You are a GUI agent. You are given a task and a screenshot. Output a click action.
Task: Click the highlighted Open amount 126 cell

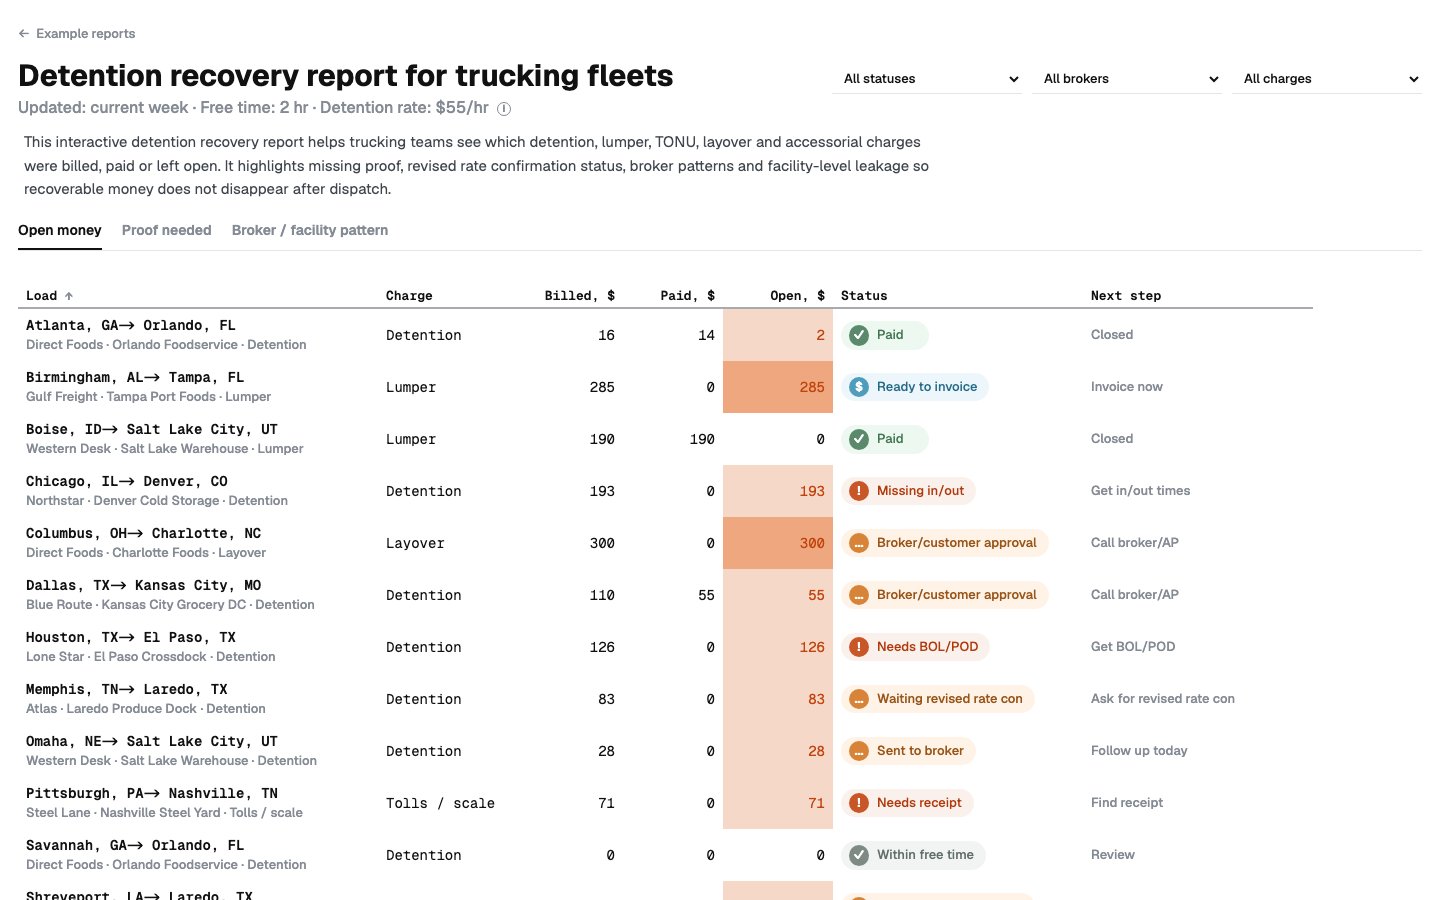(778, 647)
